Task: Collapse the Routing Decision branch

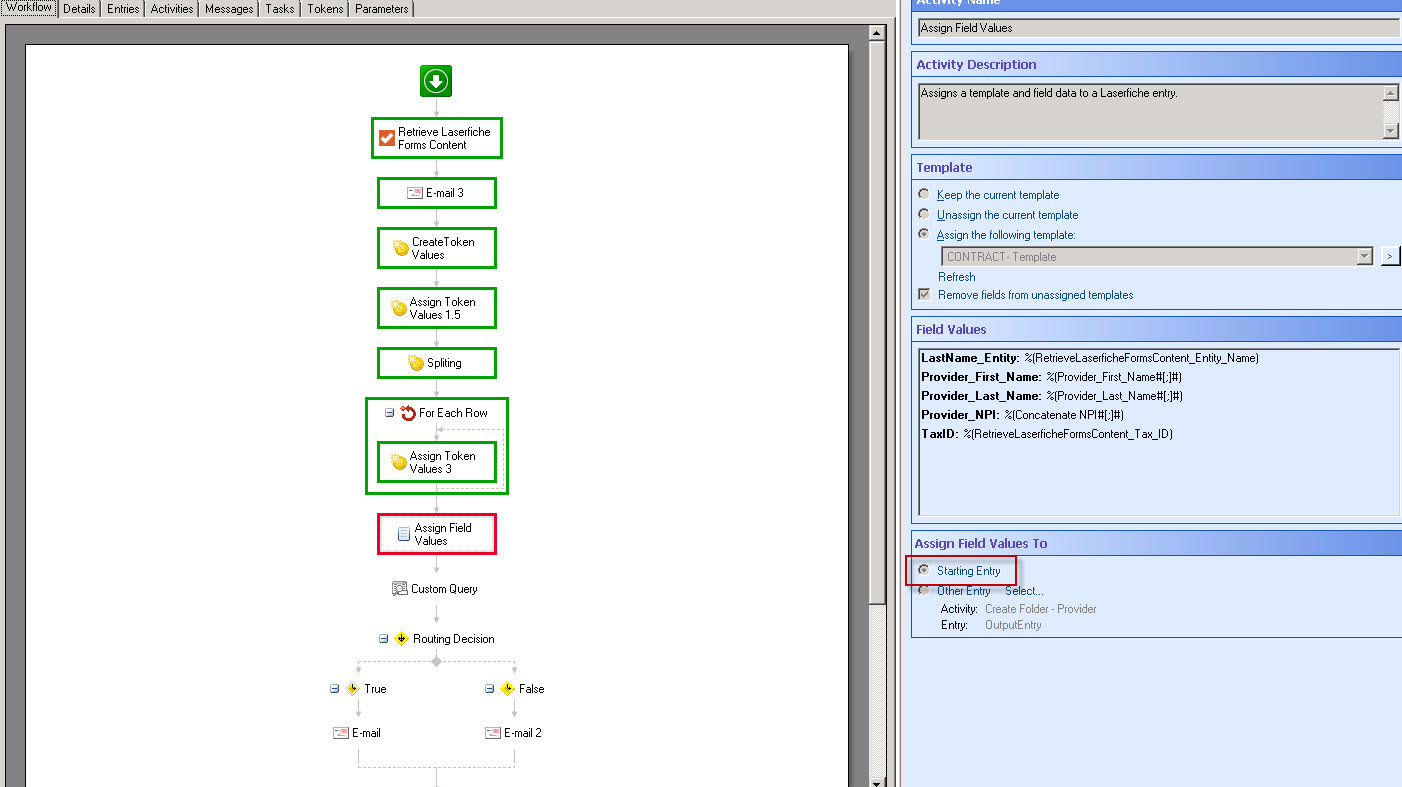Action: tap(384, 639)
